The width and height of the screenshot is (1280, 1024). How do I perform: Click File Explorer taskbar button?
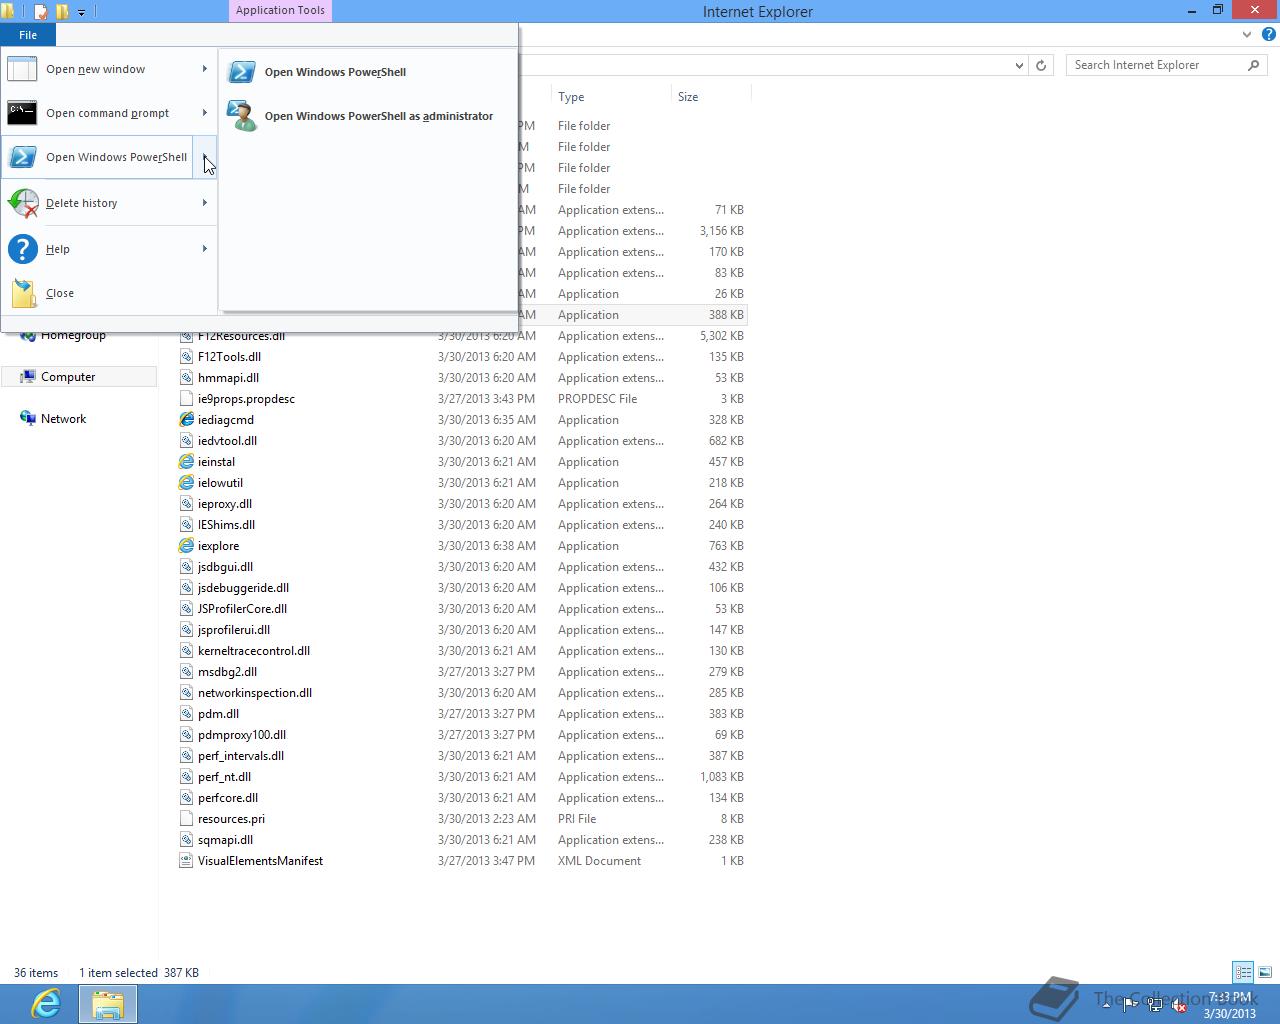(107, 1004)
